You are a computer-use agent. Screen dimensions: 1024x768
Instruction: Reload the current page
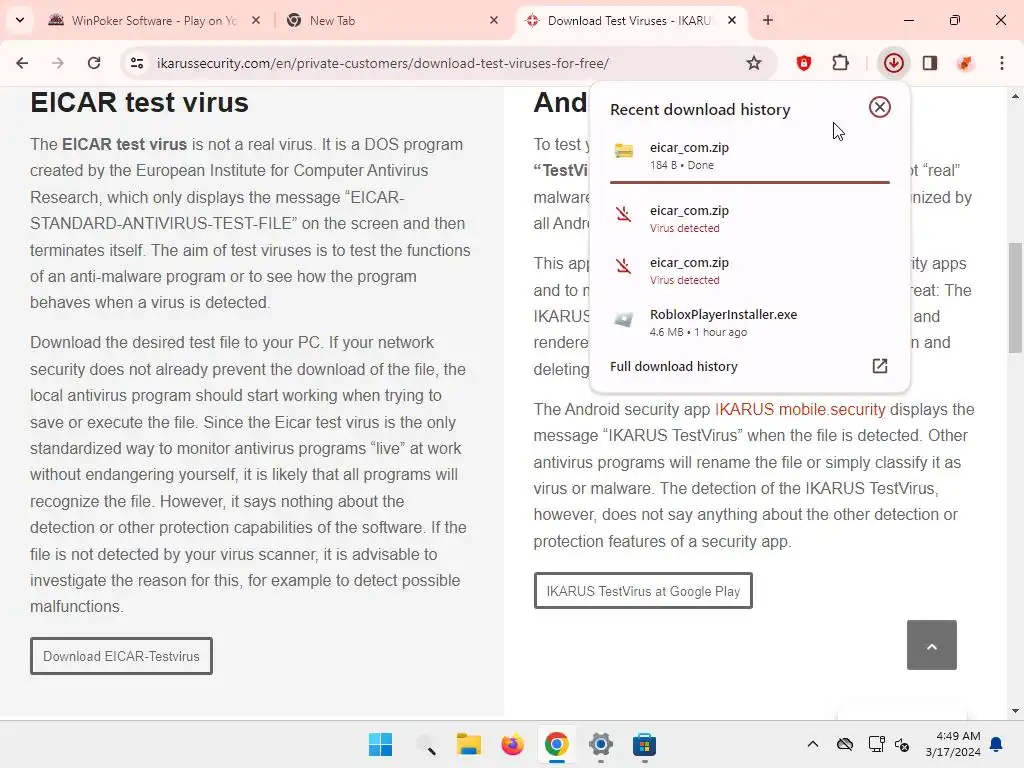pyautogui.click(x=94, y=63)
